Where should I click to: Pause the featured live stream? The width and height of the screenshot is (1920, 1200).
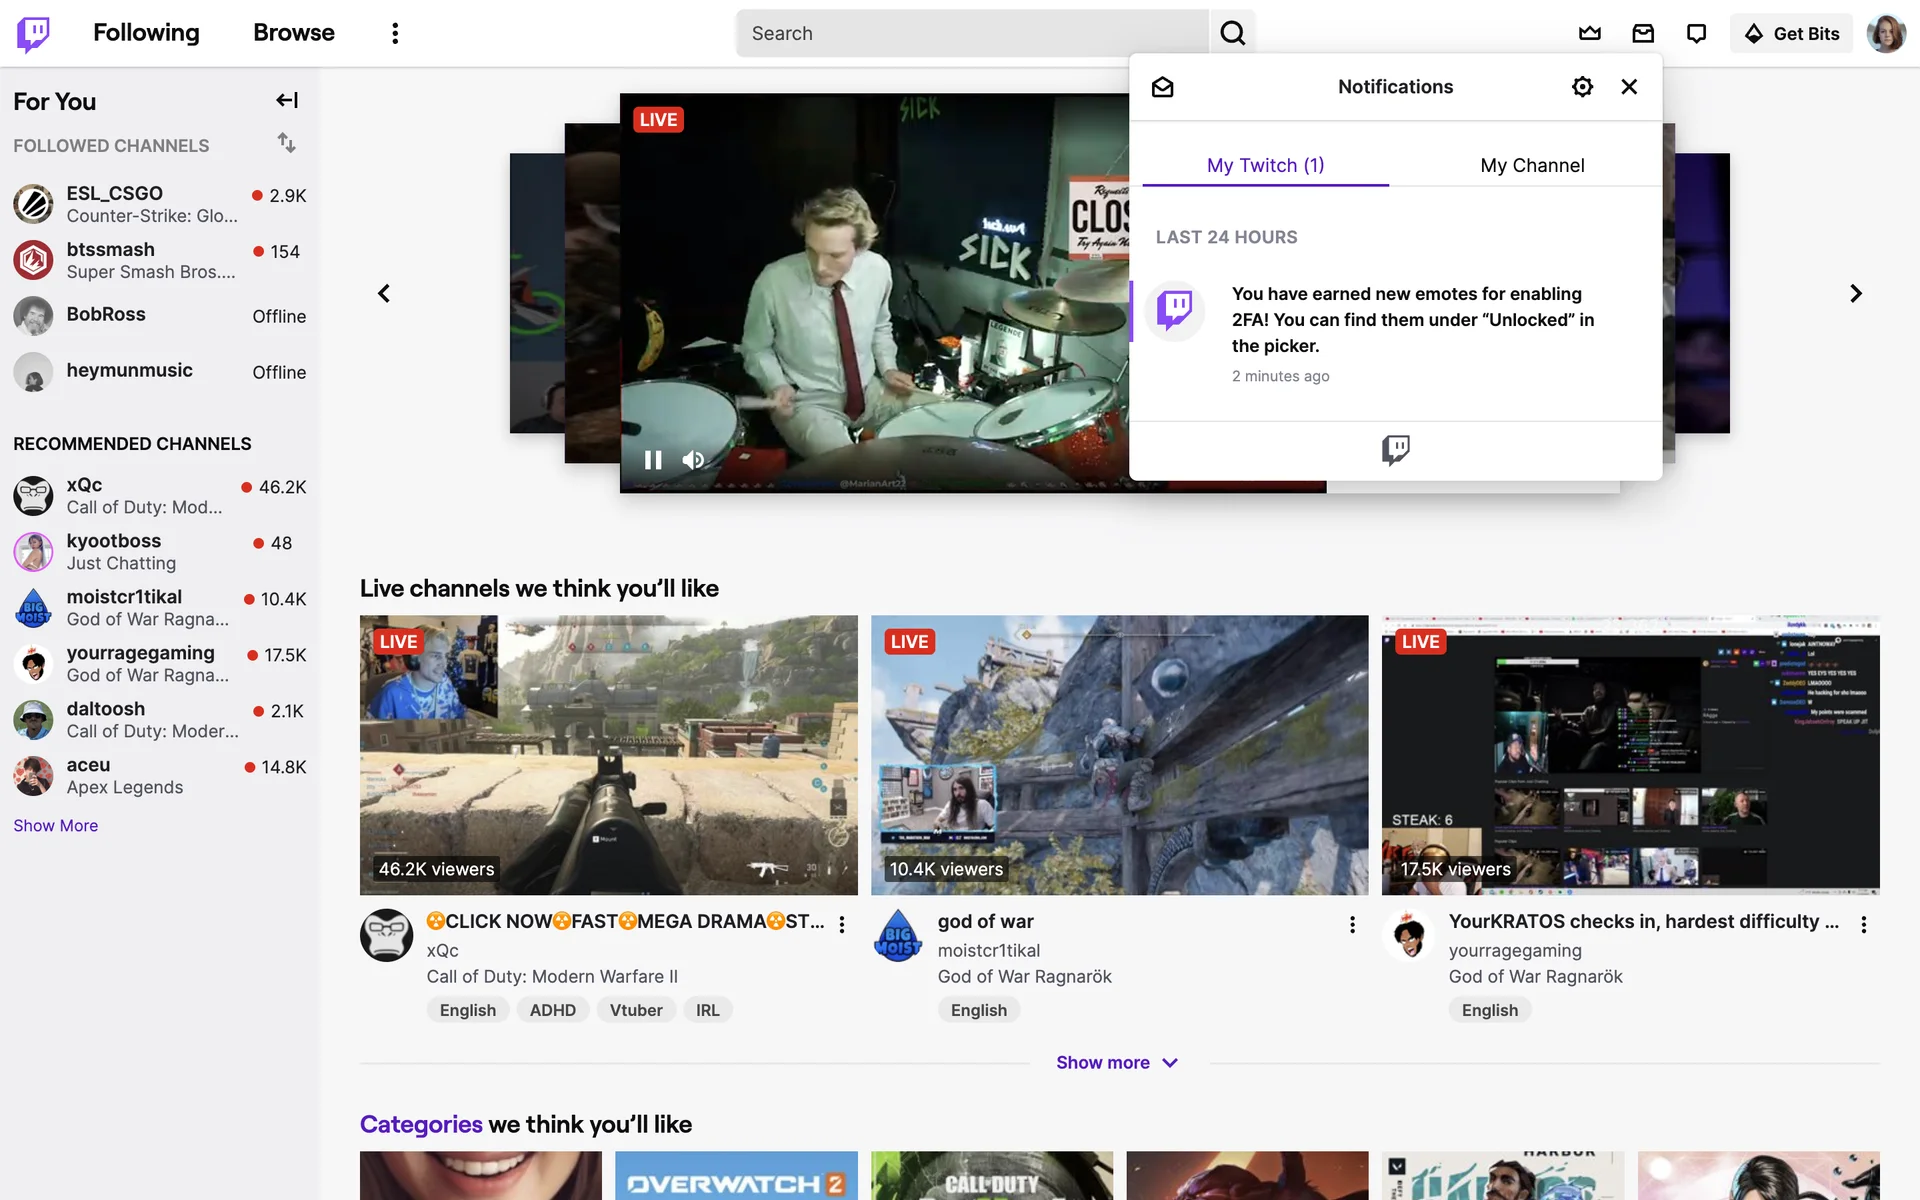(653, 460)
